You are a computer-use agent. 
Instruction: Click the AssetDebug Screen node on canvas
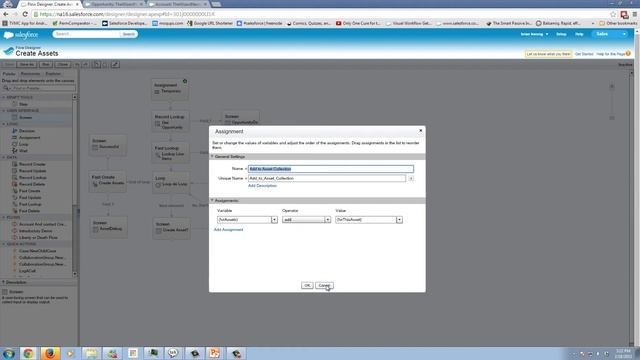pyautogui.click(x=109, y=227)
